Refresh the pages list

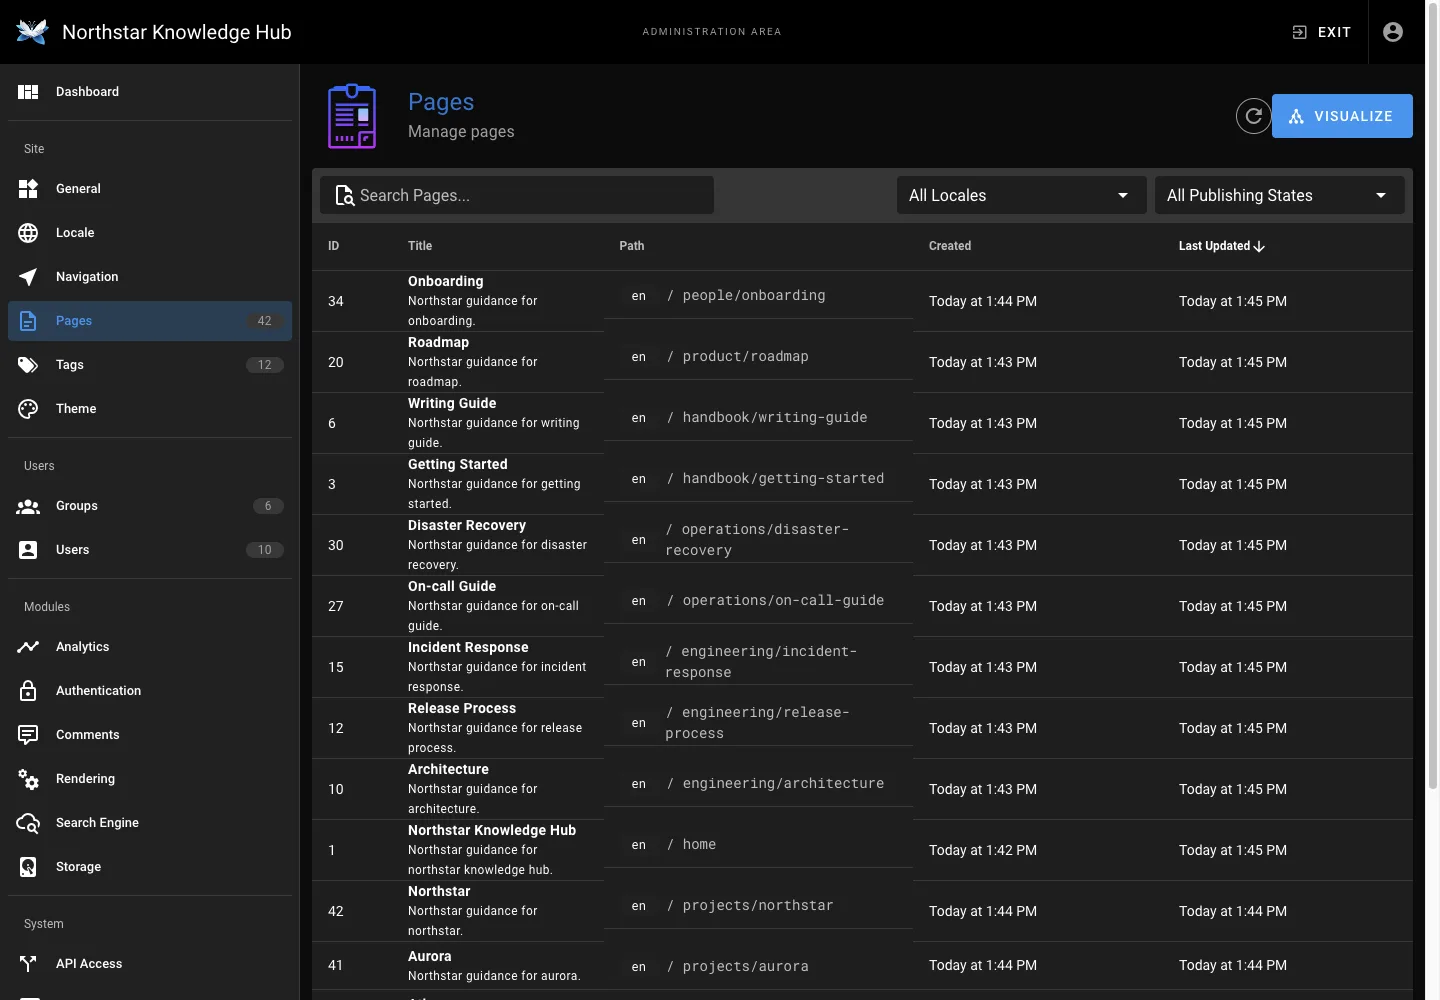pos(1253,116)
